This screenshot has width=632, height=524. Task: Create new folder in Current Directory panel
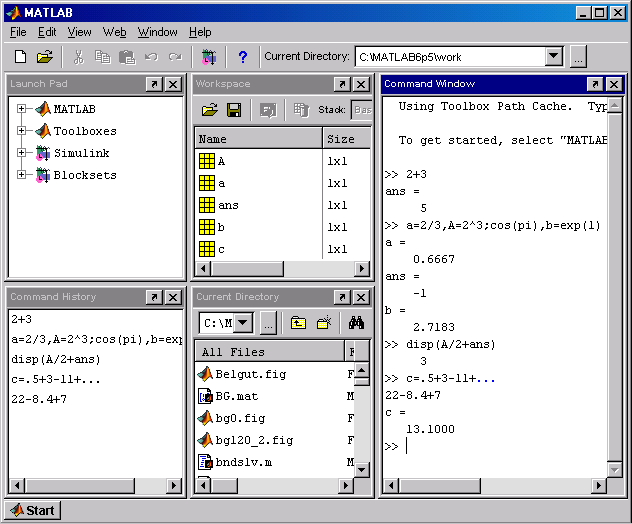[324, 323]
